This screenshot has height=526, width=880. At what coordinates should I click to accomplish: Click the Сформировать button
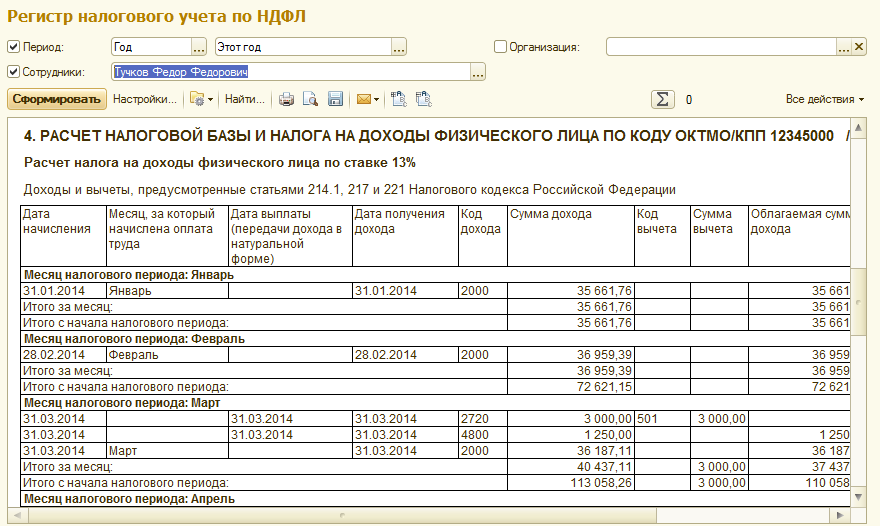pos(57,99)
